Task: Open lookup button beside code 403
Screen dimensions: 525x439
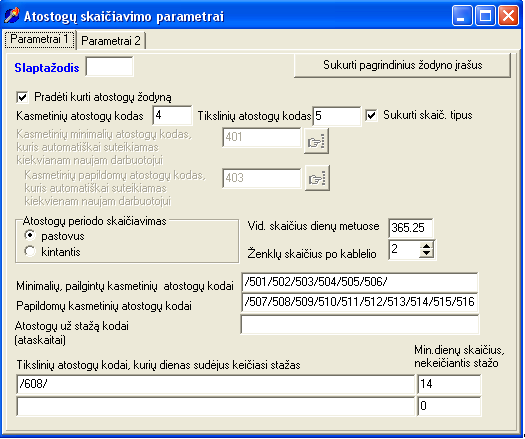Action: click(317, 178)
